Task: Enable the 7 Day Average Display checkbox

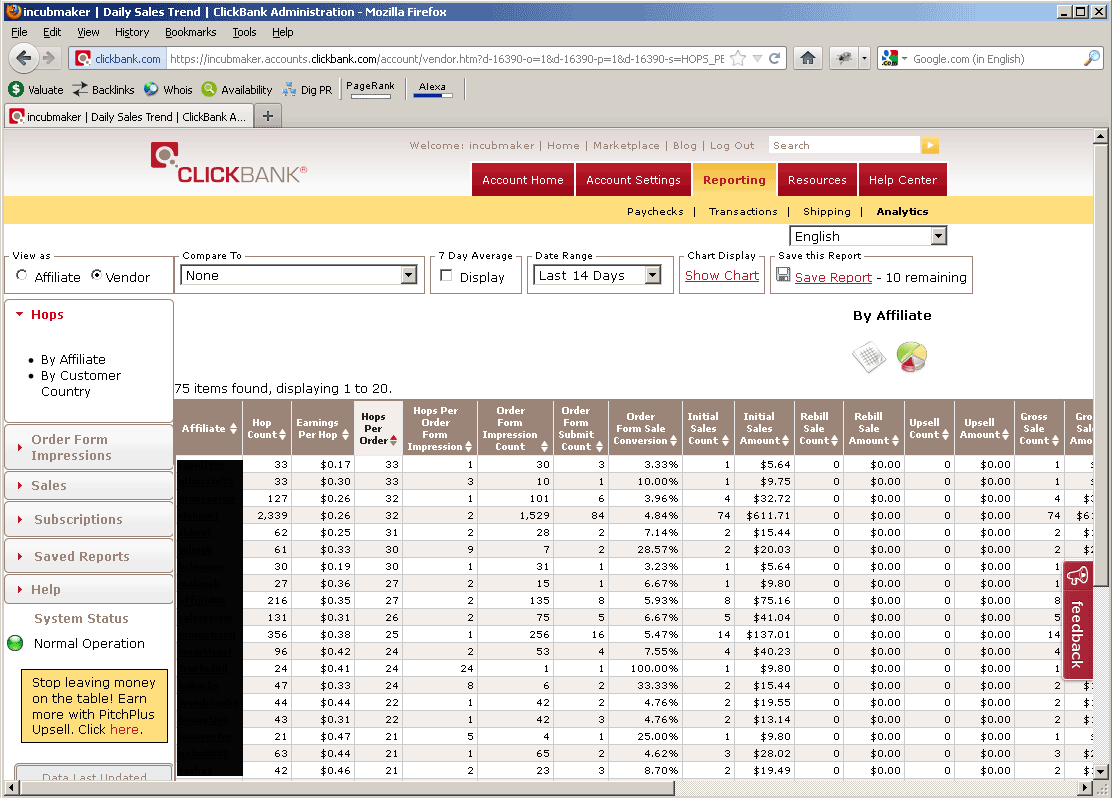Action: click(x=447, y=276)
